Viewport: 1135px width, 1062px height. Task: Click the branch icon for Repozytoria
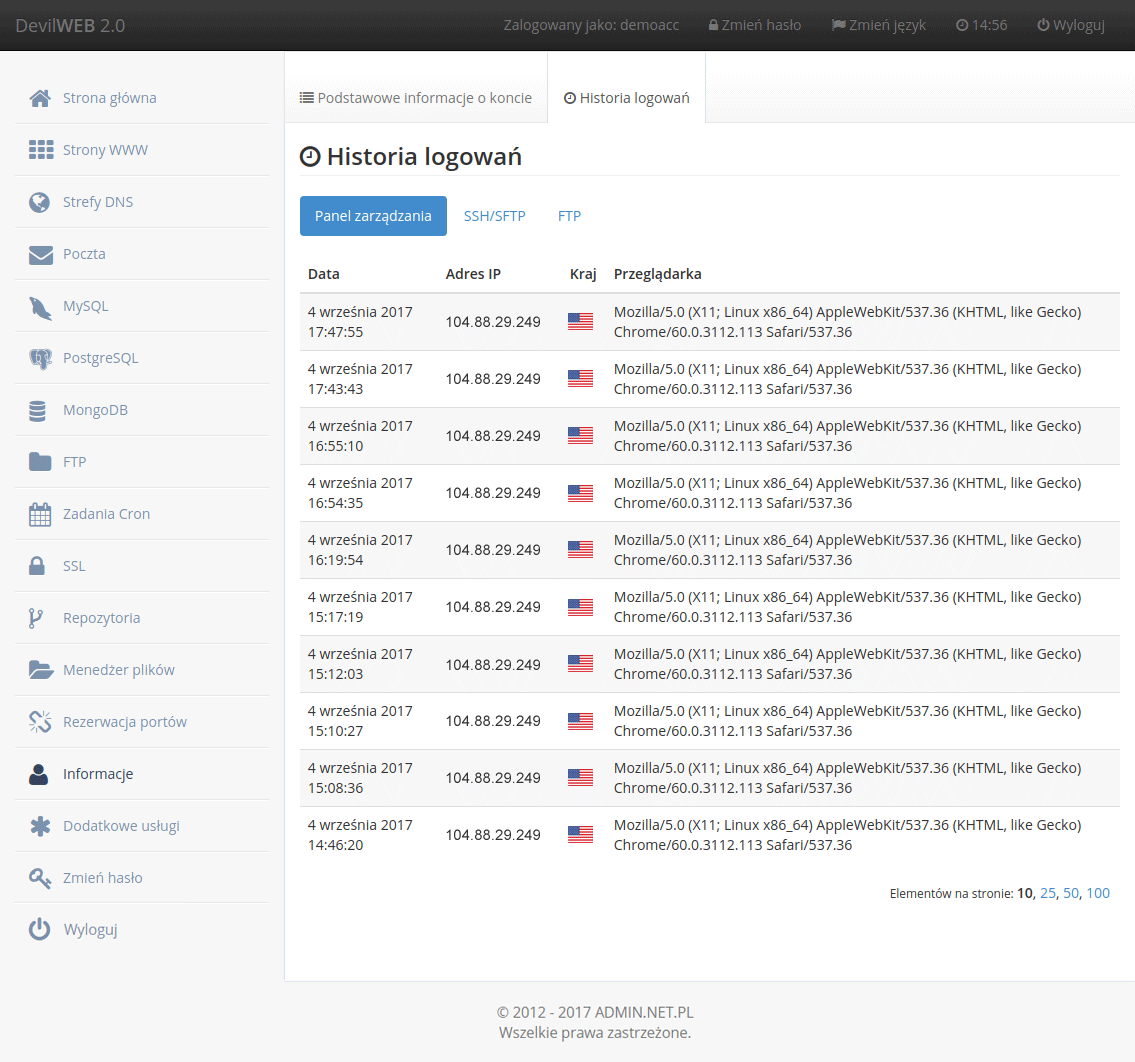coord(36,618)
